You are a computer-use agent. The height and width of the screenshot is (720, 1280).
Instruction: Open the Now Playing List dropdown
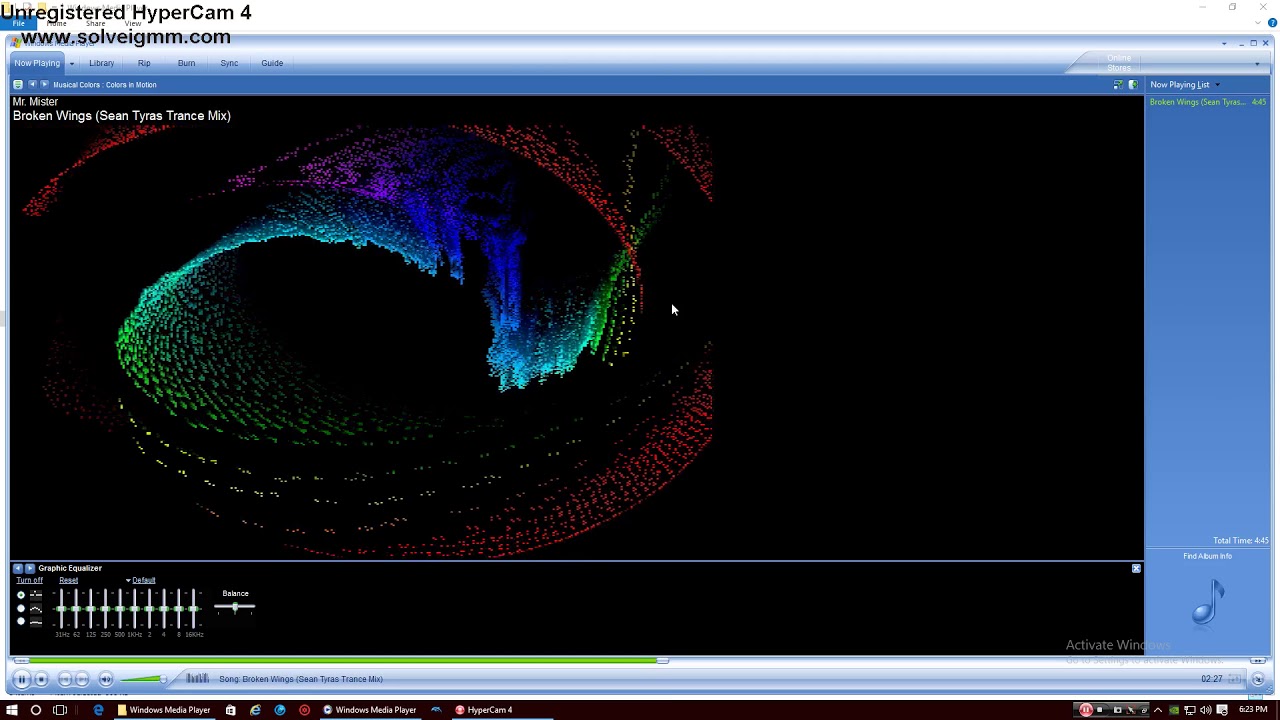[1184, 85]
